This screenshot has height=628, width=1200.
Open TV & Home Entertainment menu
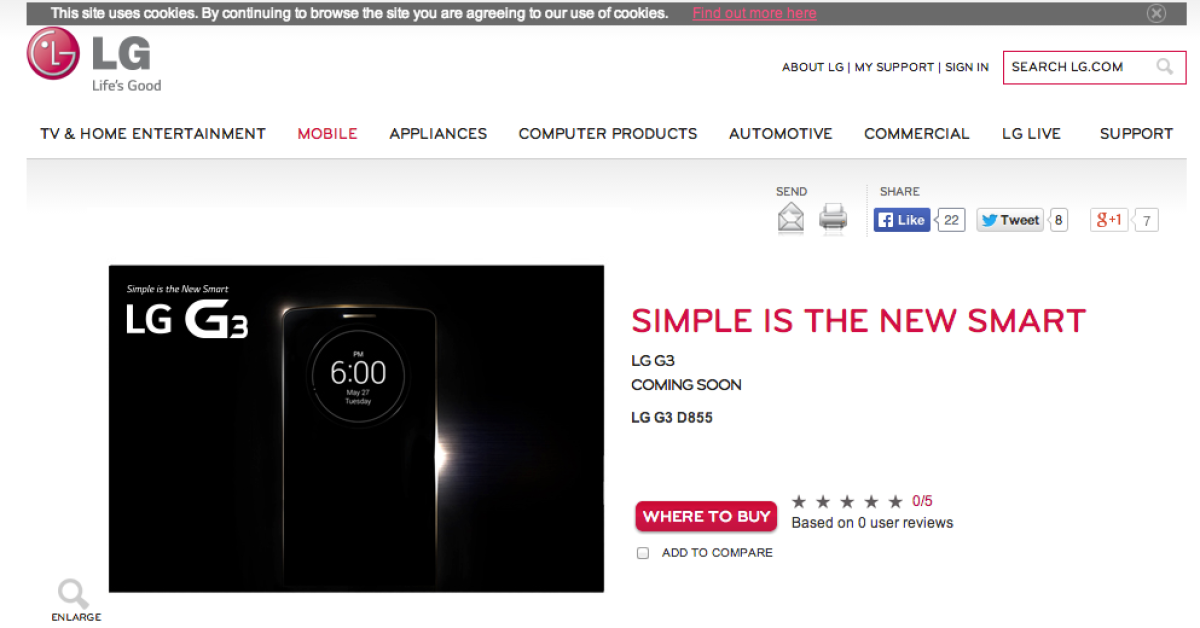153,133
